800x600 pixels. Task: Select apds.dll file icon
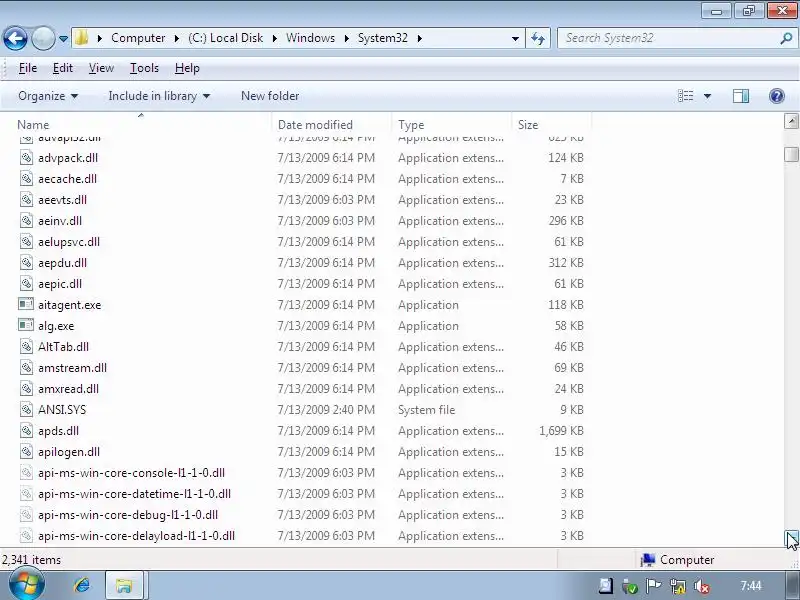(26, 430)
